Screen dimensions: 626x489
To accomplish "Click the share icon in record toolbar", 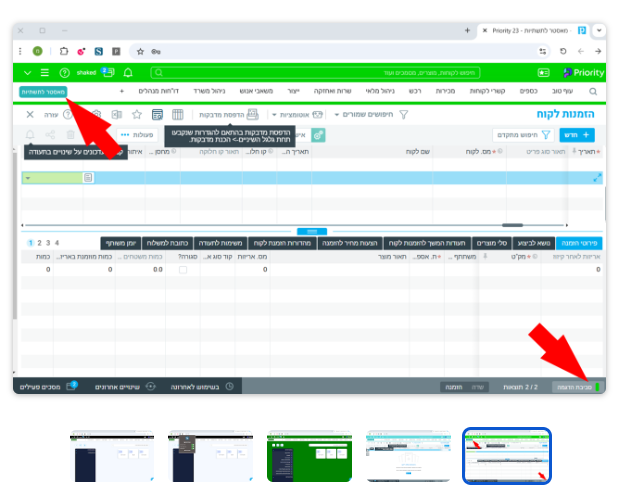I will pos(50,135).
